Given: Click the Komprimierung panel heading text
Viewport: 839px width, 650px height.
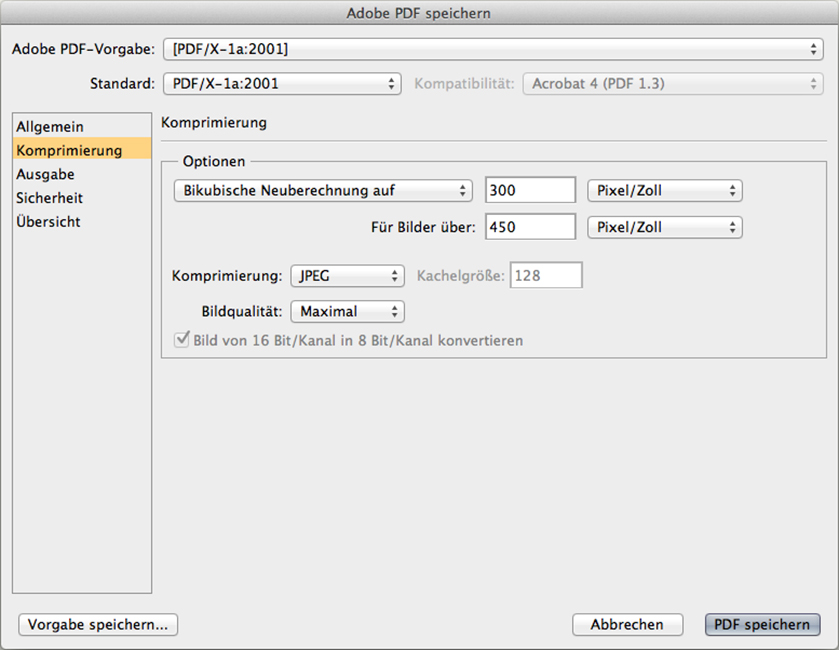Looking at the screenshot, I should [x=214, y=123].
